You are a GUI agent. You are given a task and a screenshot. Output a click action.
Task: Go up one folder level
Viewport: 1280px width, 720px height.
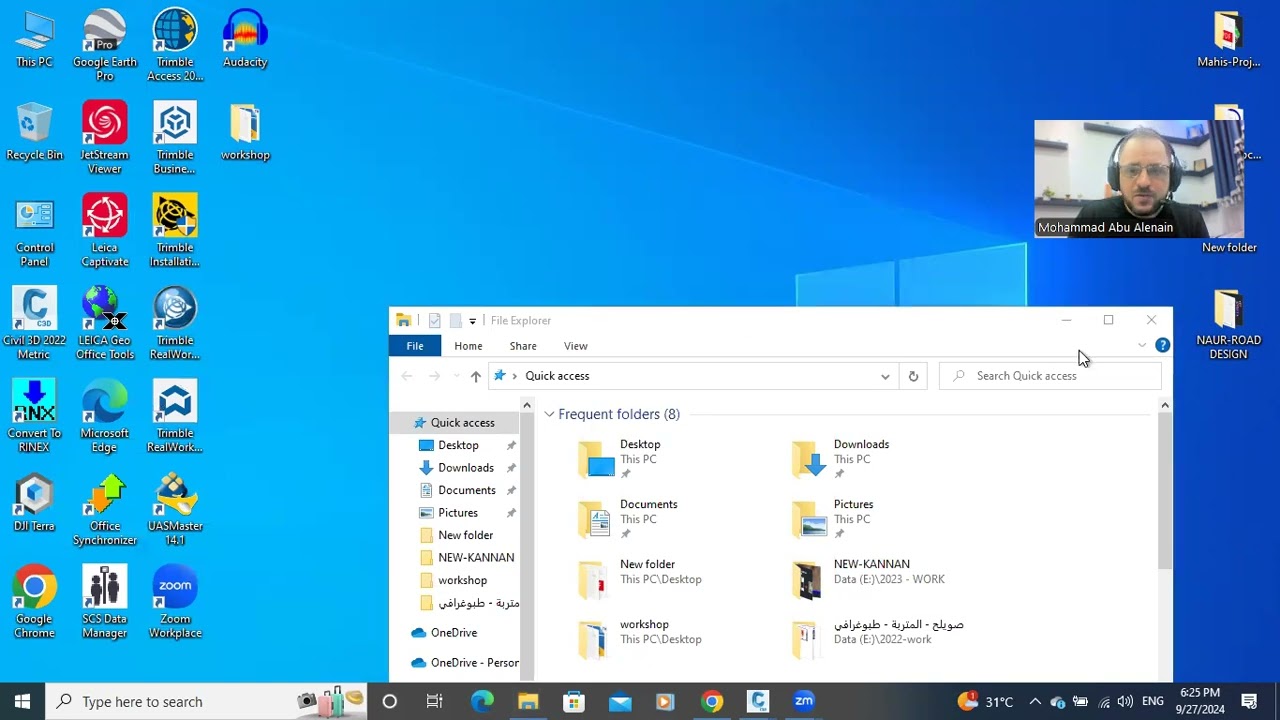[x=476, y=376]
